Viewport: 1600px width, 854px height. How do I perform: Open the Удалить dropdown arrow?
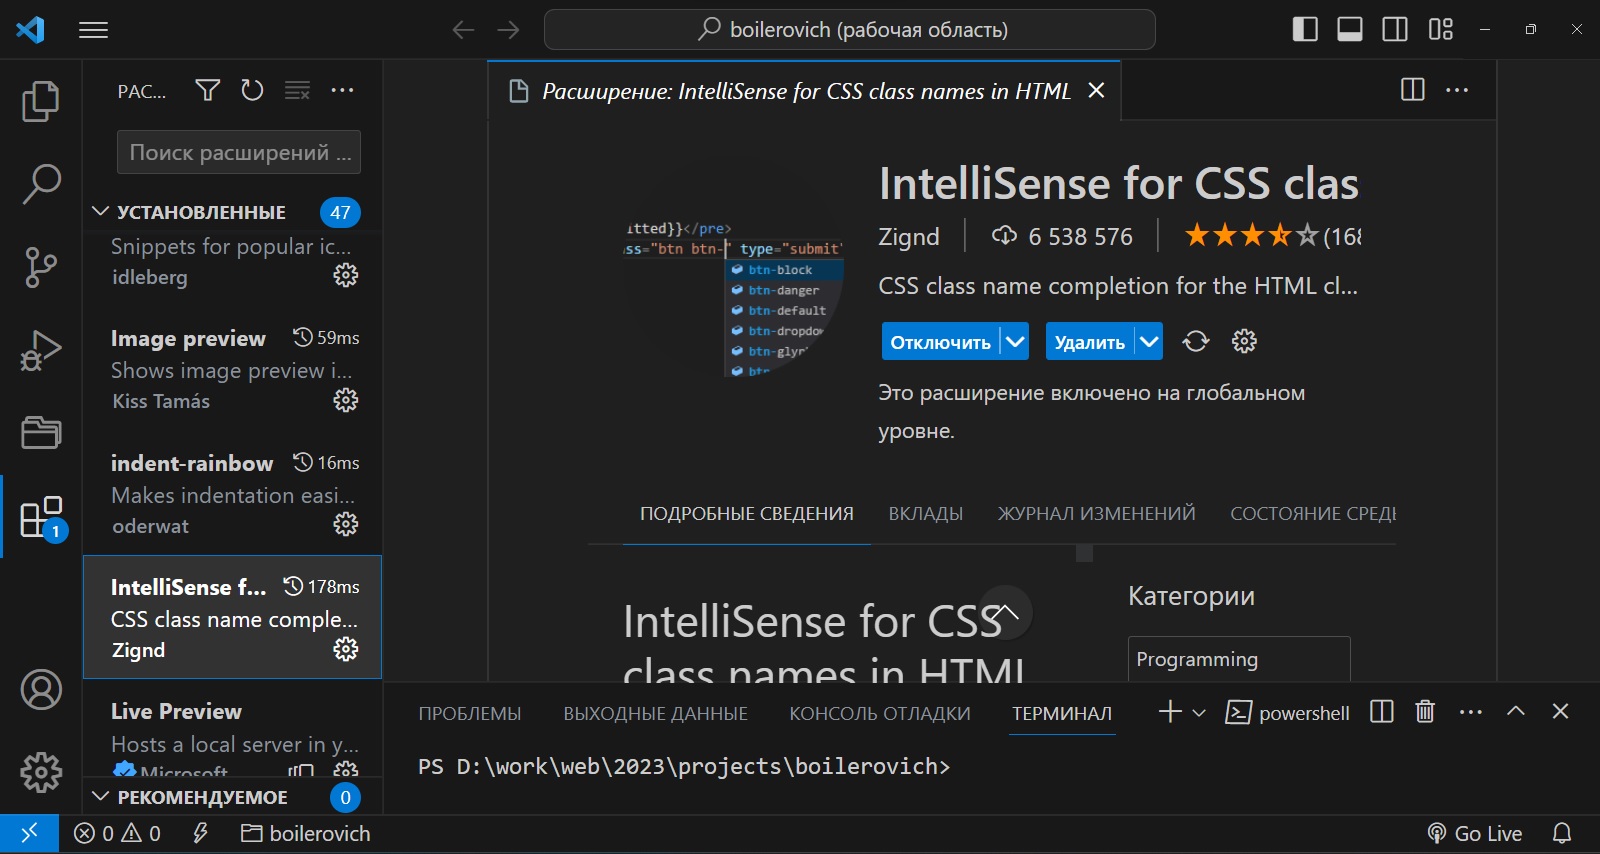tap(1149, 342)
